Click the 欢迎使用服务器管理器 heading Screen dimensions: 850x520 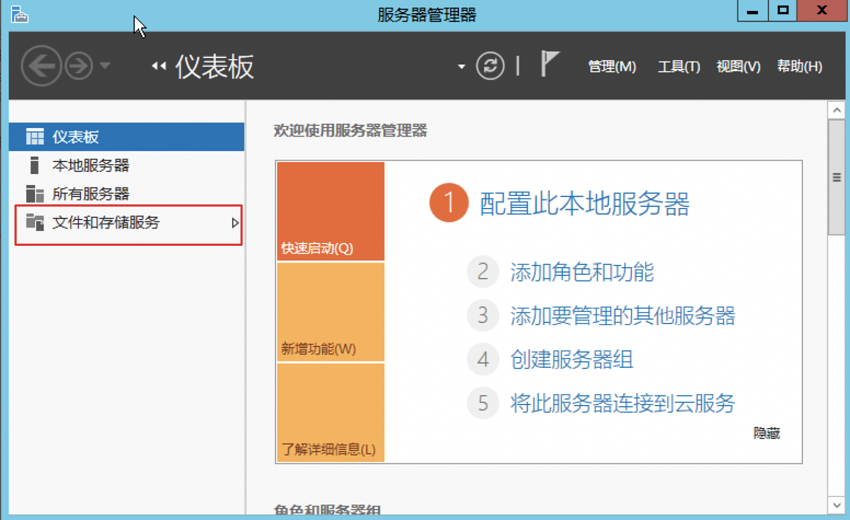(x=350, y=131)
